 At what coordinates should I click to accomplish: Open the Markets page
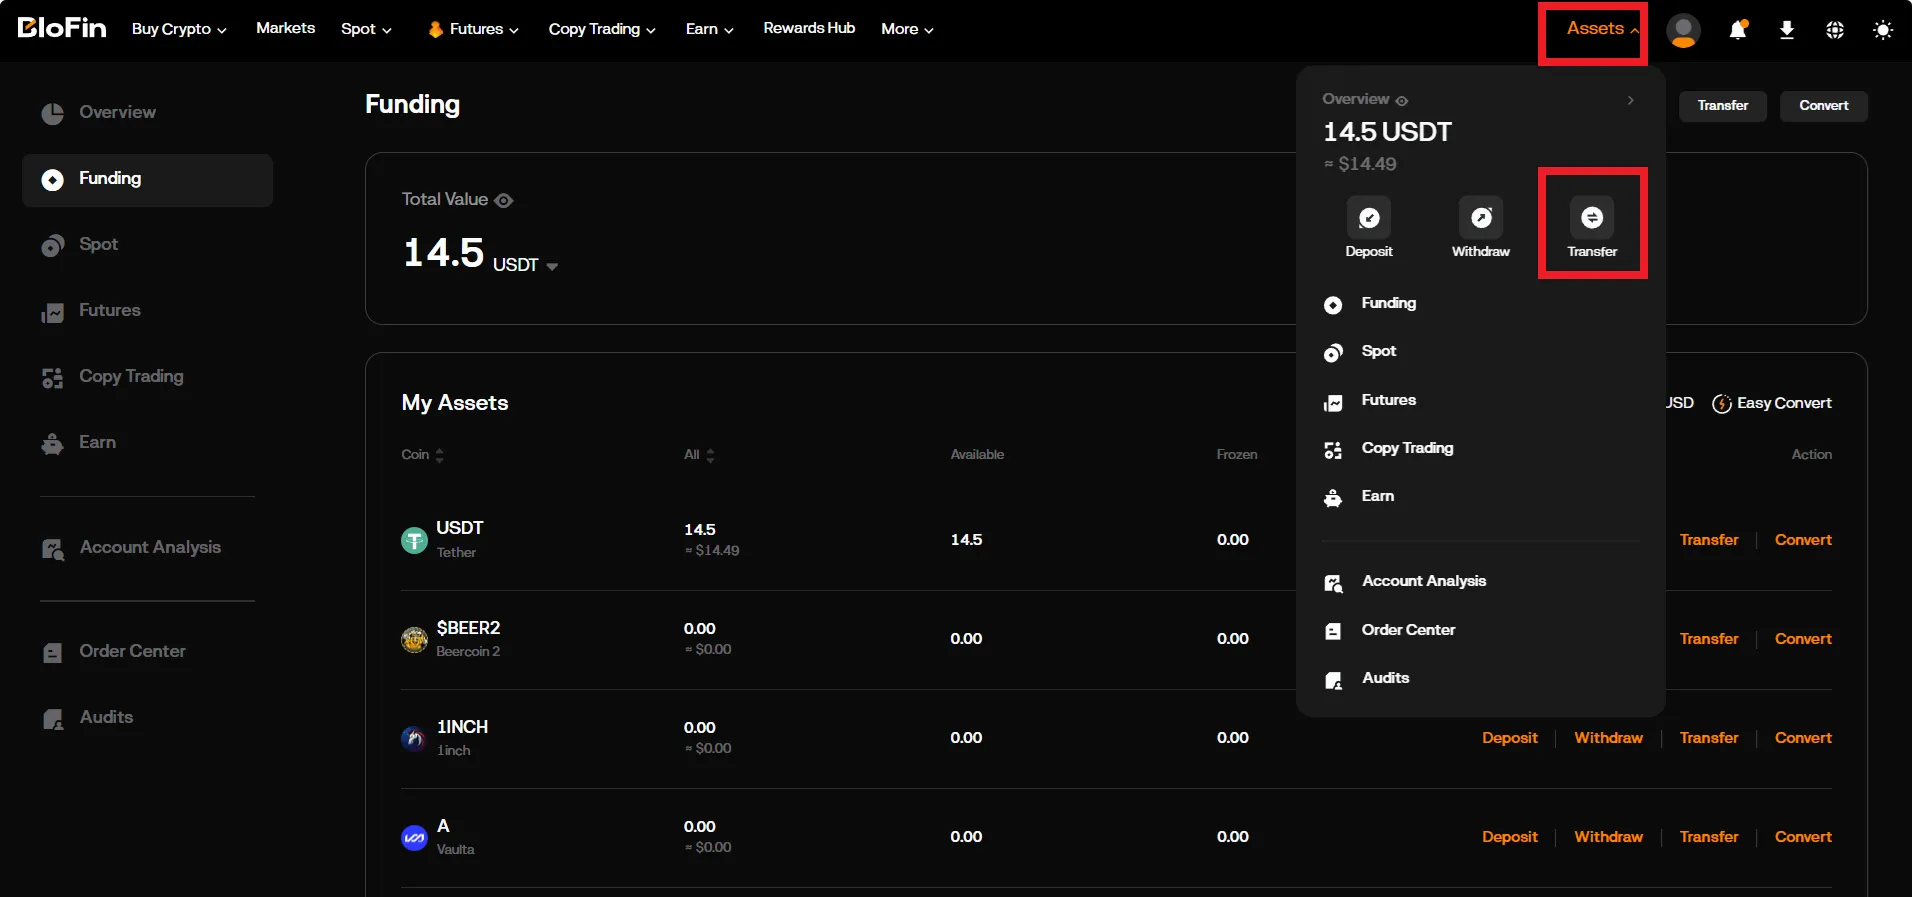coord(285,28)
